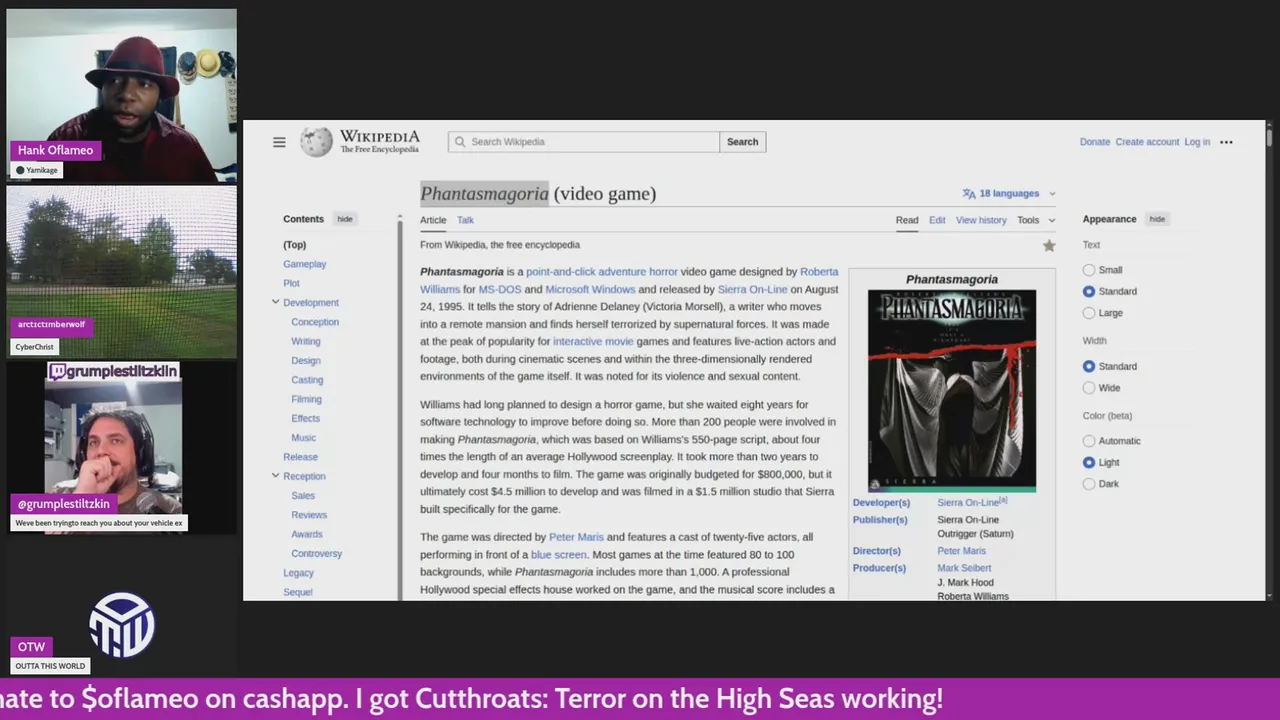Click the Phantasmagoria box art thumbnail

tap(952, 391)
